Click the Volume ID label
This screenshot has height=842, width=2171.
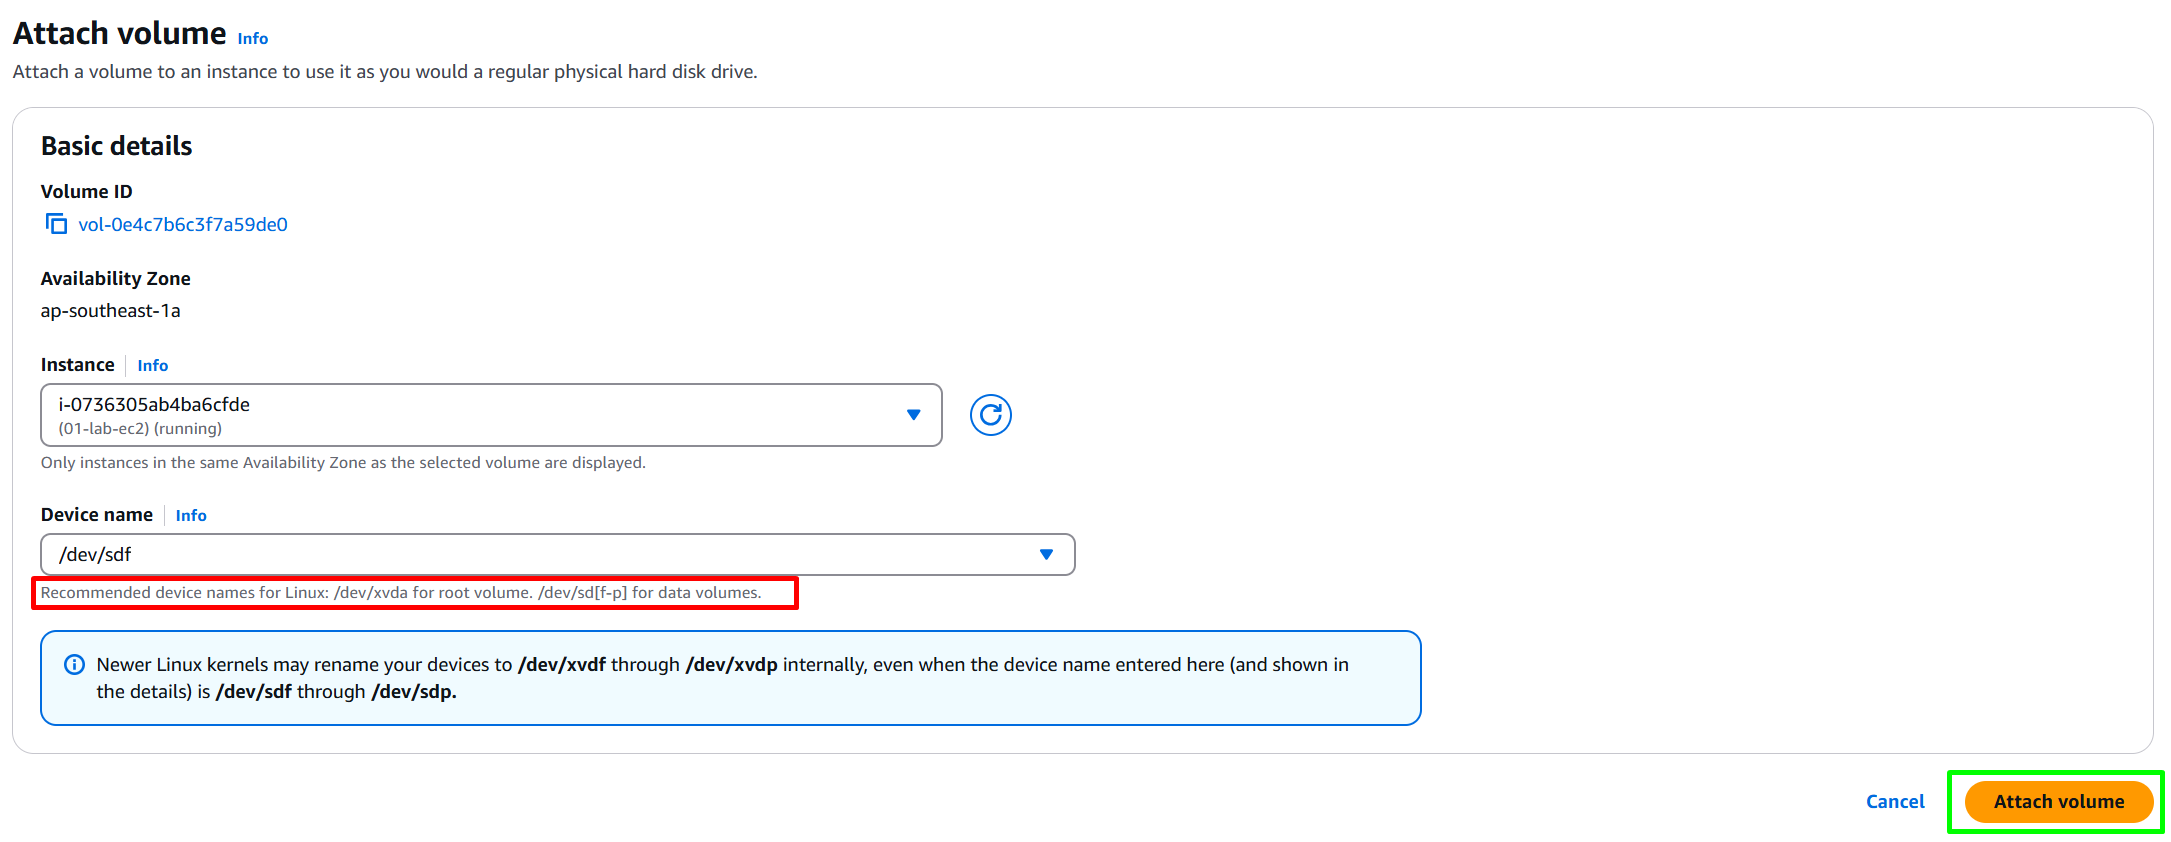86,191
